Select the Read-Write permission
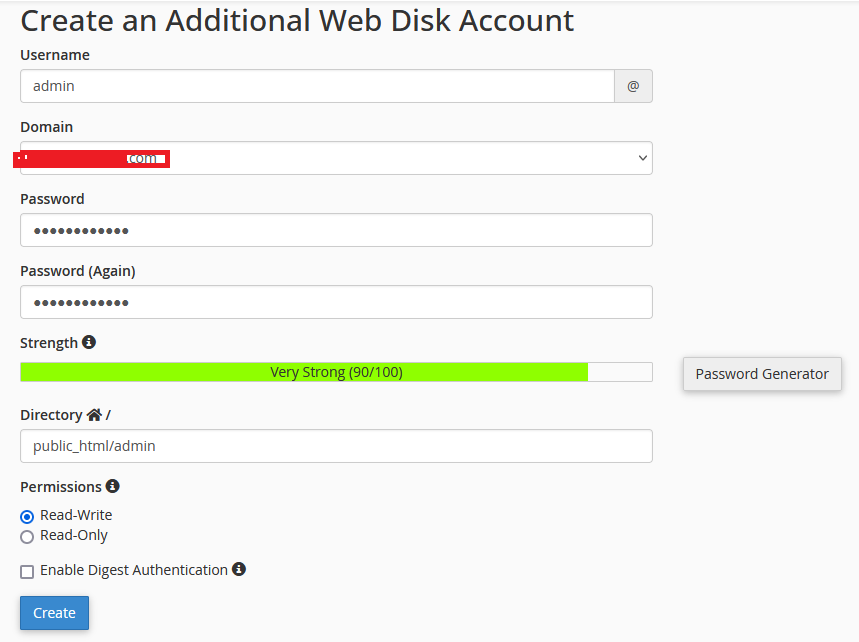Image resolution: width=859 pixels, height=642 pixels. [x=27, y=516]
